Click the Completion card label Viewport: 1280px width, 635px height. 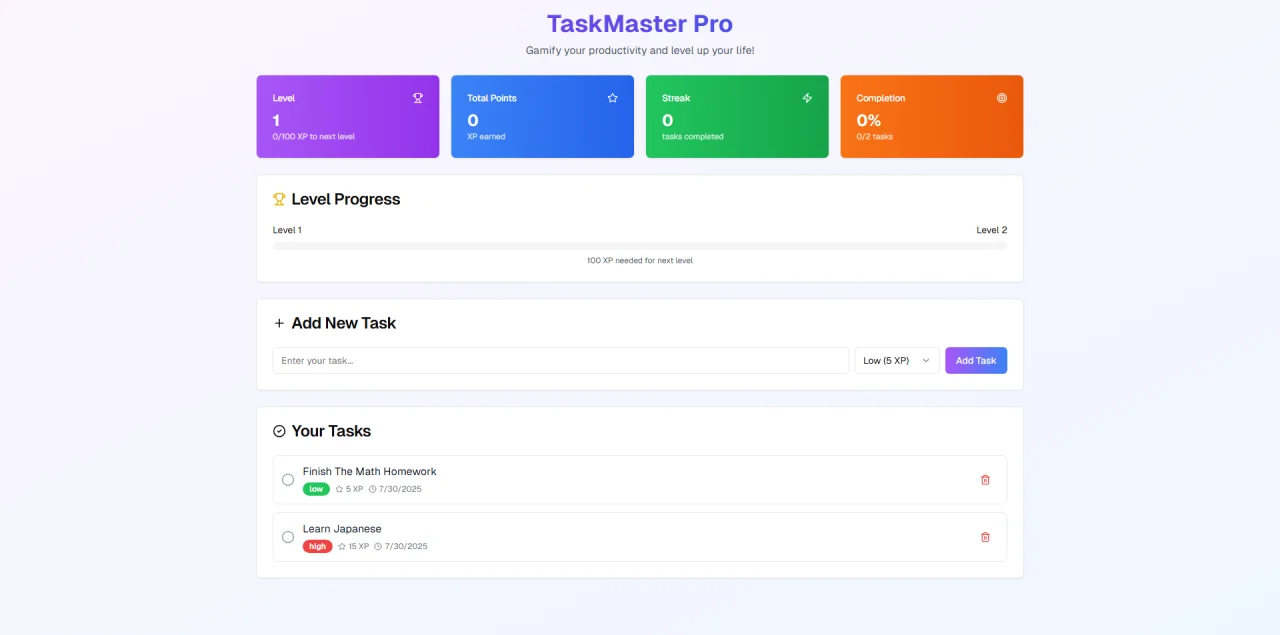coord(881,98)
